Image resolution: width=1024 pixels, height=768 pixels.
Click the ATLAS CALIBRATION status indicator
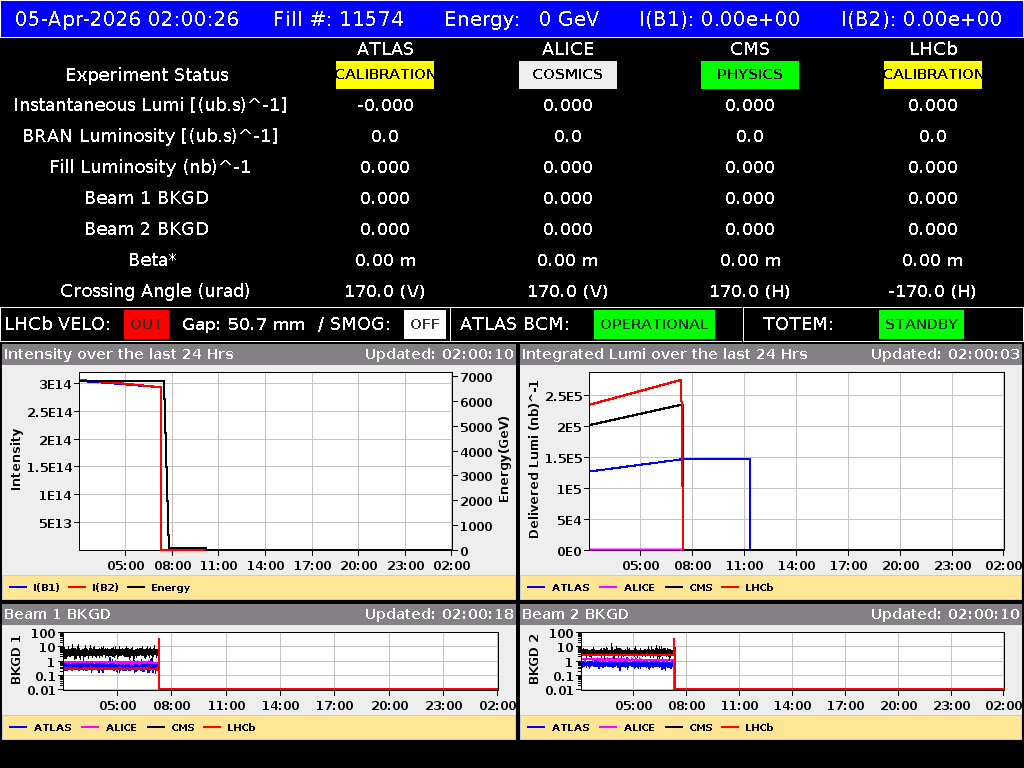[x=385, y=74]
